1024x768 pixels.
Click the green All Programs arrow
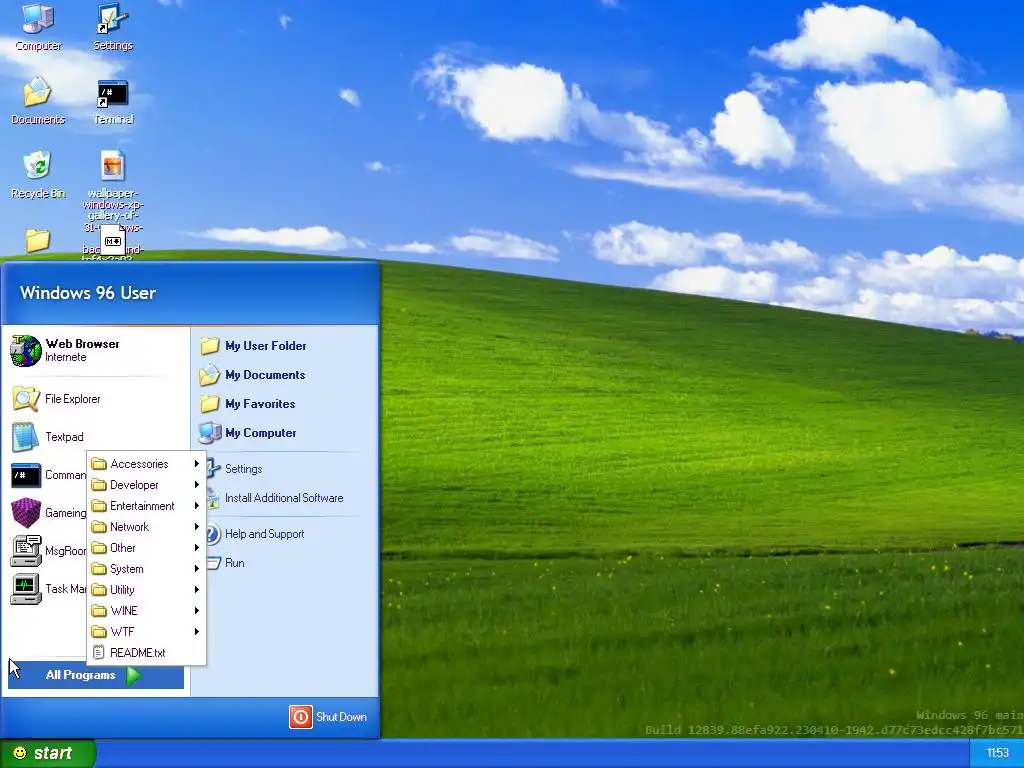click(x=133, y=675)
